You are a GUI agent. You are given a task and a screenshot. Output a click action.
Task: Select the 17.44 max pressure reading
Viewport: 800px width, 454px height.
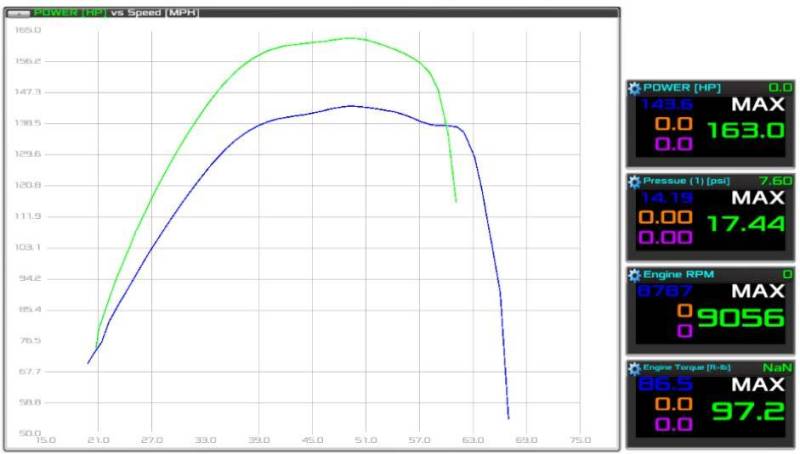pos(745,223)
